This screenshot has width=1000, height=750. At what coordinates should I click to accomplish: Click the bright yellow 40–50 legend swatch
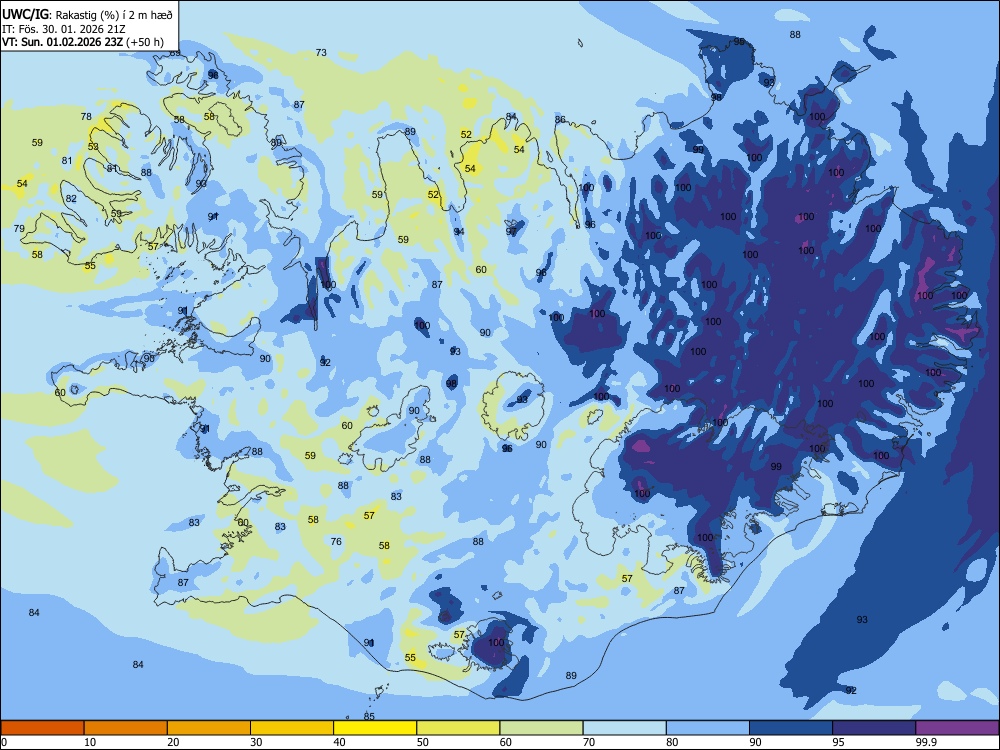click(x=375, y=728)
